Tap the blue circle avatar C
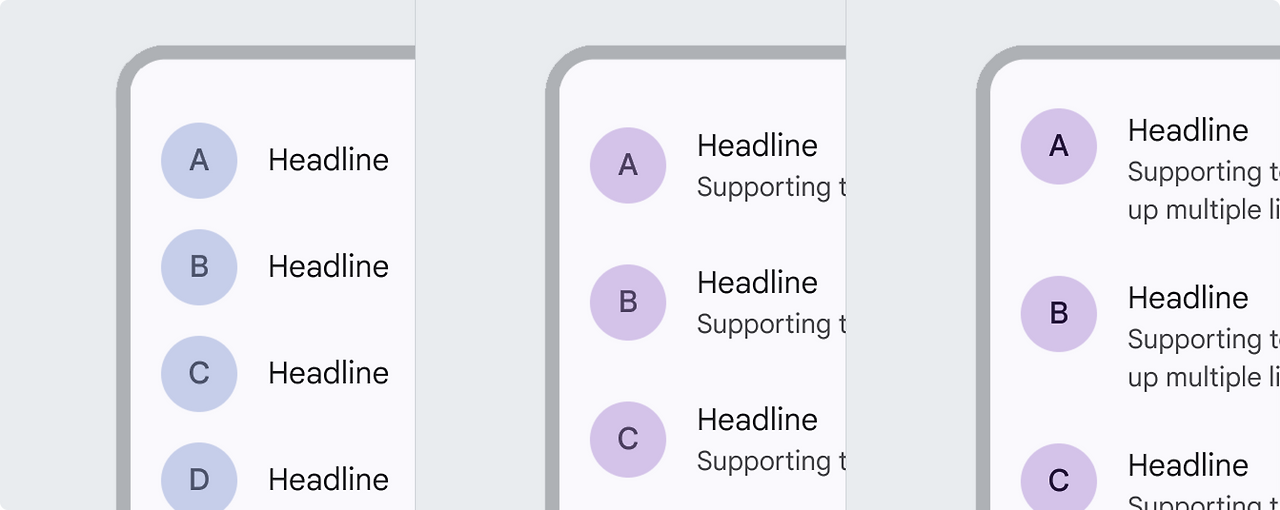The height and width of the screenshot is (510, 1280). click(x=199, y=373)
